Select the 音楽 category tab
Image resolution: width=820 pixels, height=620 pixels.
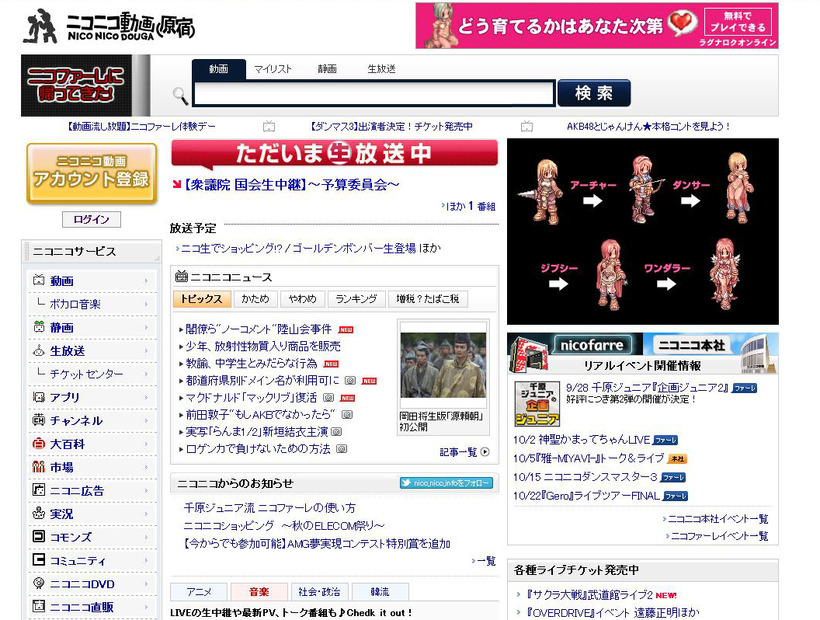coord(259,592)
